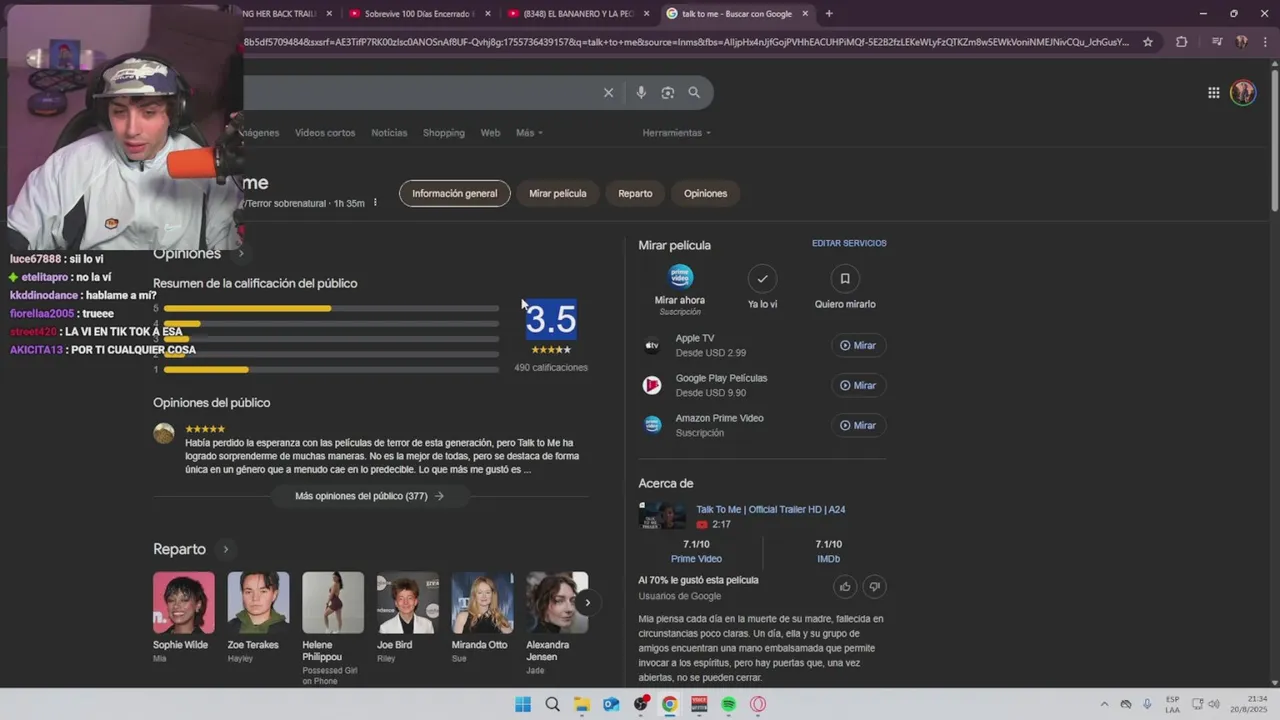The height and width of the screenshot is (720, 1280).
Task: Click the 5-star rating bar
Action: click(x=331, y=309)
